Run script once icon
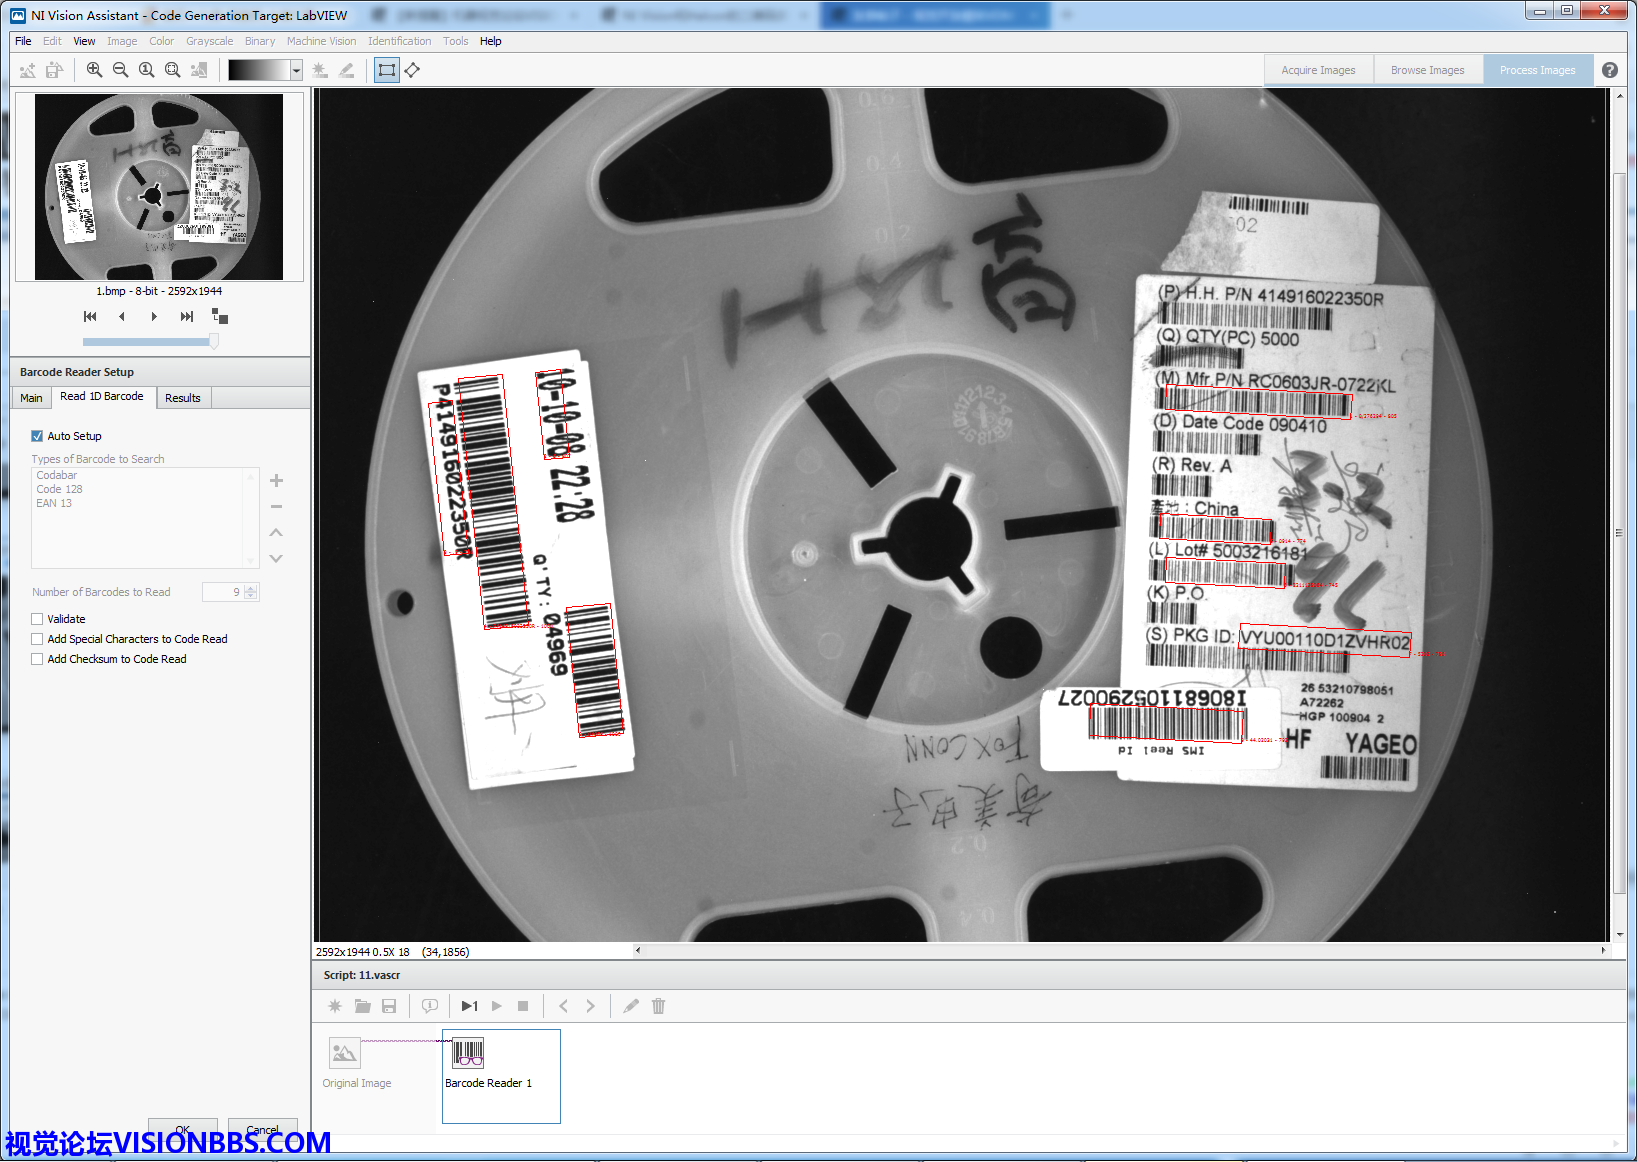 coord(469,1006)
